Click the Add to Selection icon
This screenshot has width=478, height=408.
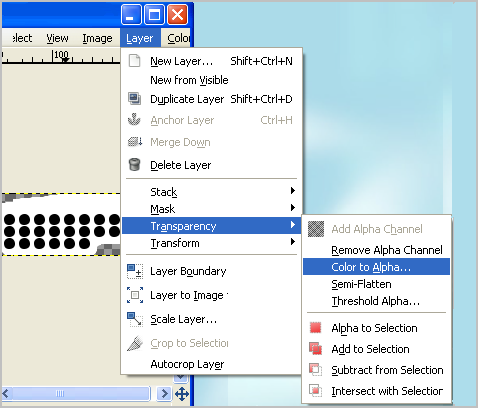coord(315,349)
